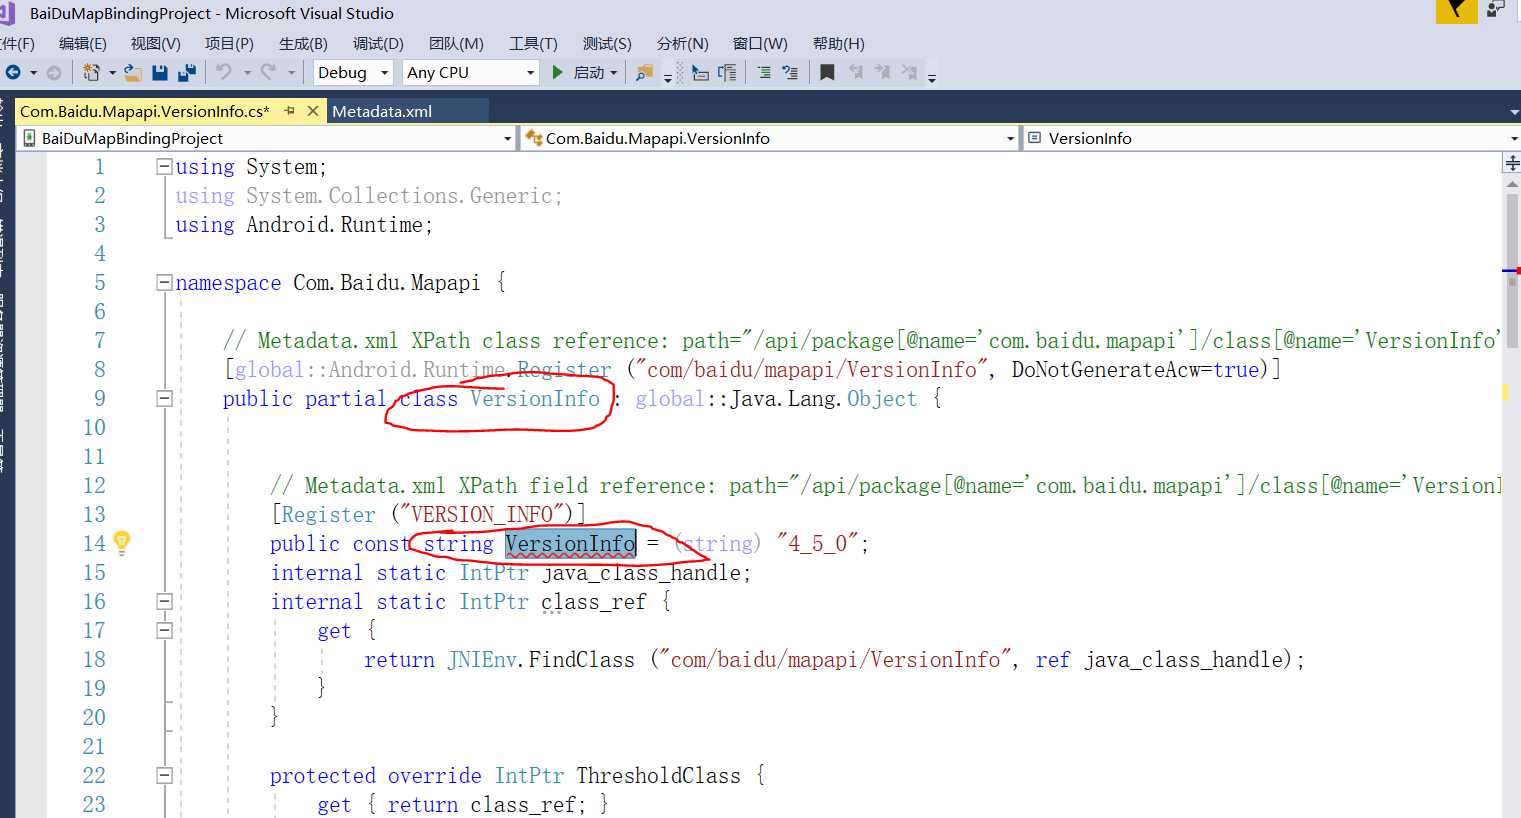This screenshot has height=818, width=1521.
Task: Collapse the using directives block at line 1
Action: tap(164, 167)
